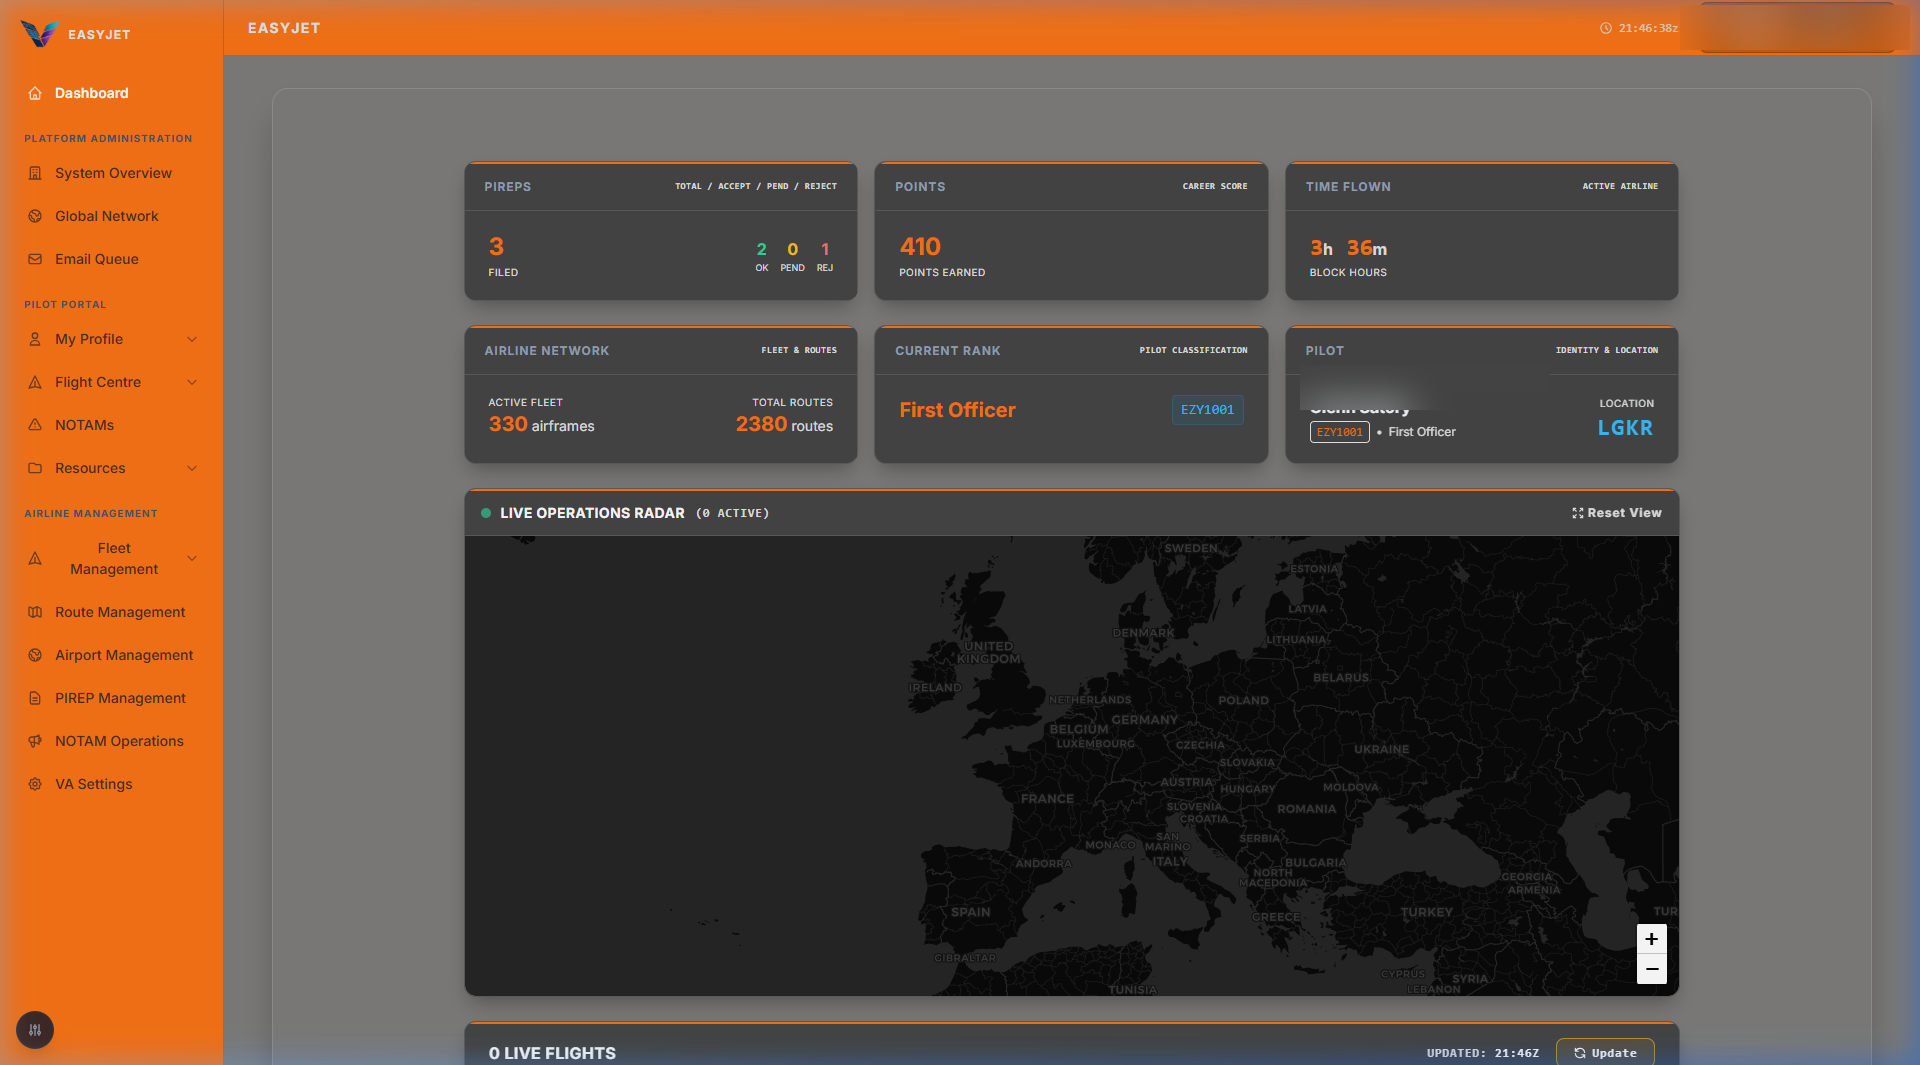Click the PIREP Management document icon
Screen dimensions: 1920x1065
[35, 698]
